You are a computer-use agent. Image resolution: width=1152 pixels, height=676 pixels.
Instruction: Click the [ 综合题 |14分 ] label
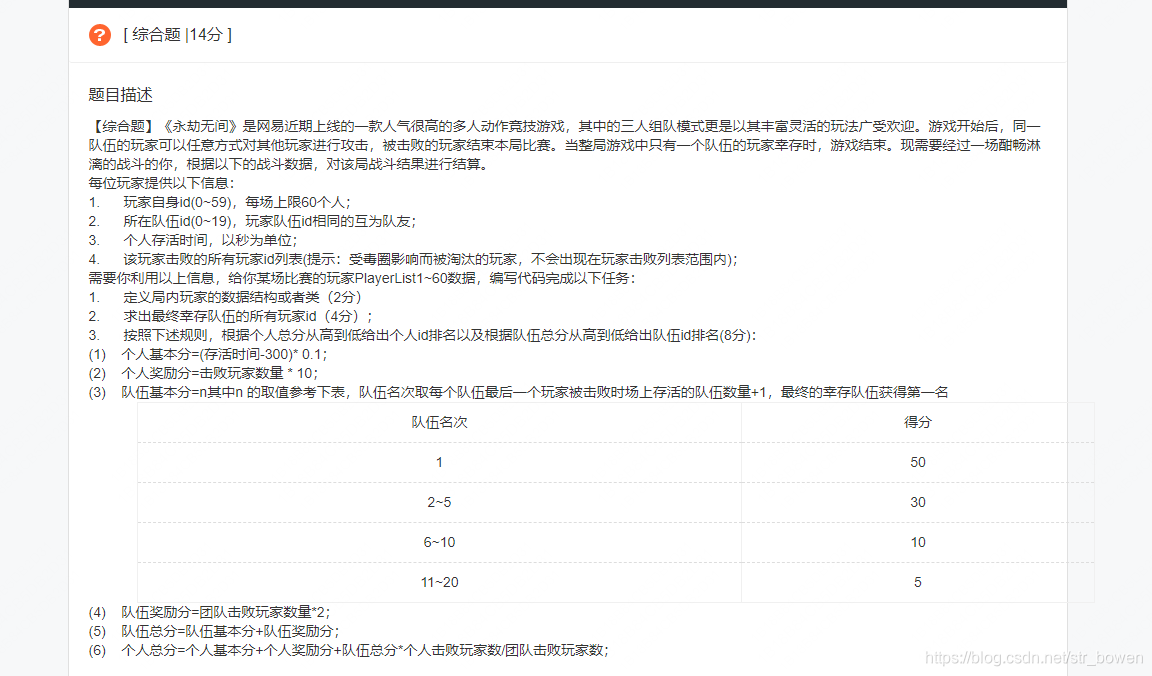click(175, 33)
